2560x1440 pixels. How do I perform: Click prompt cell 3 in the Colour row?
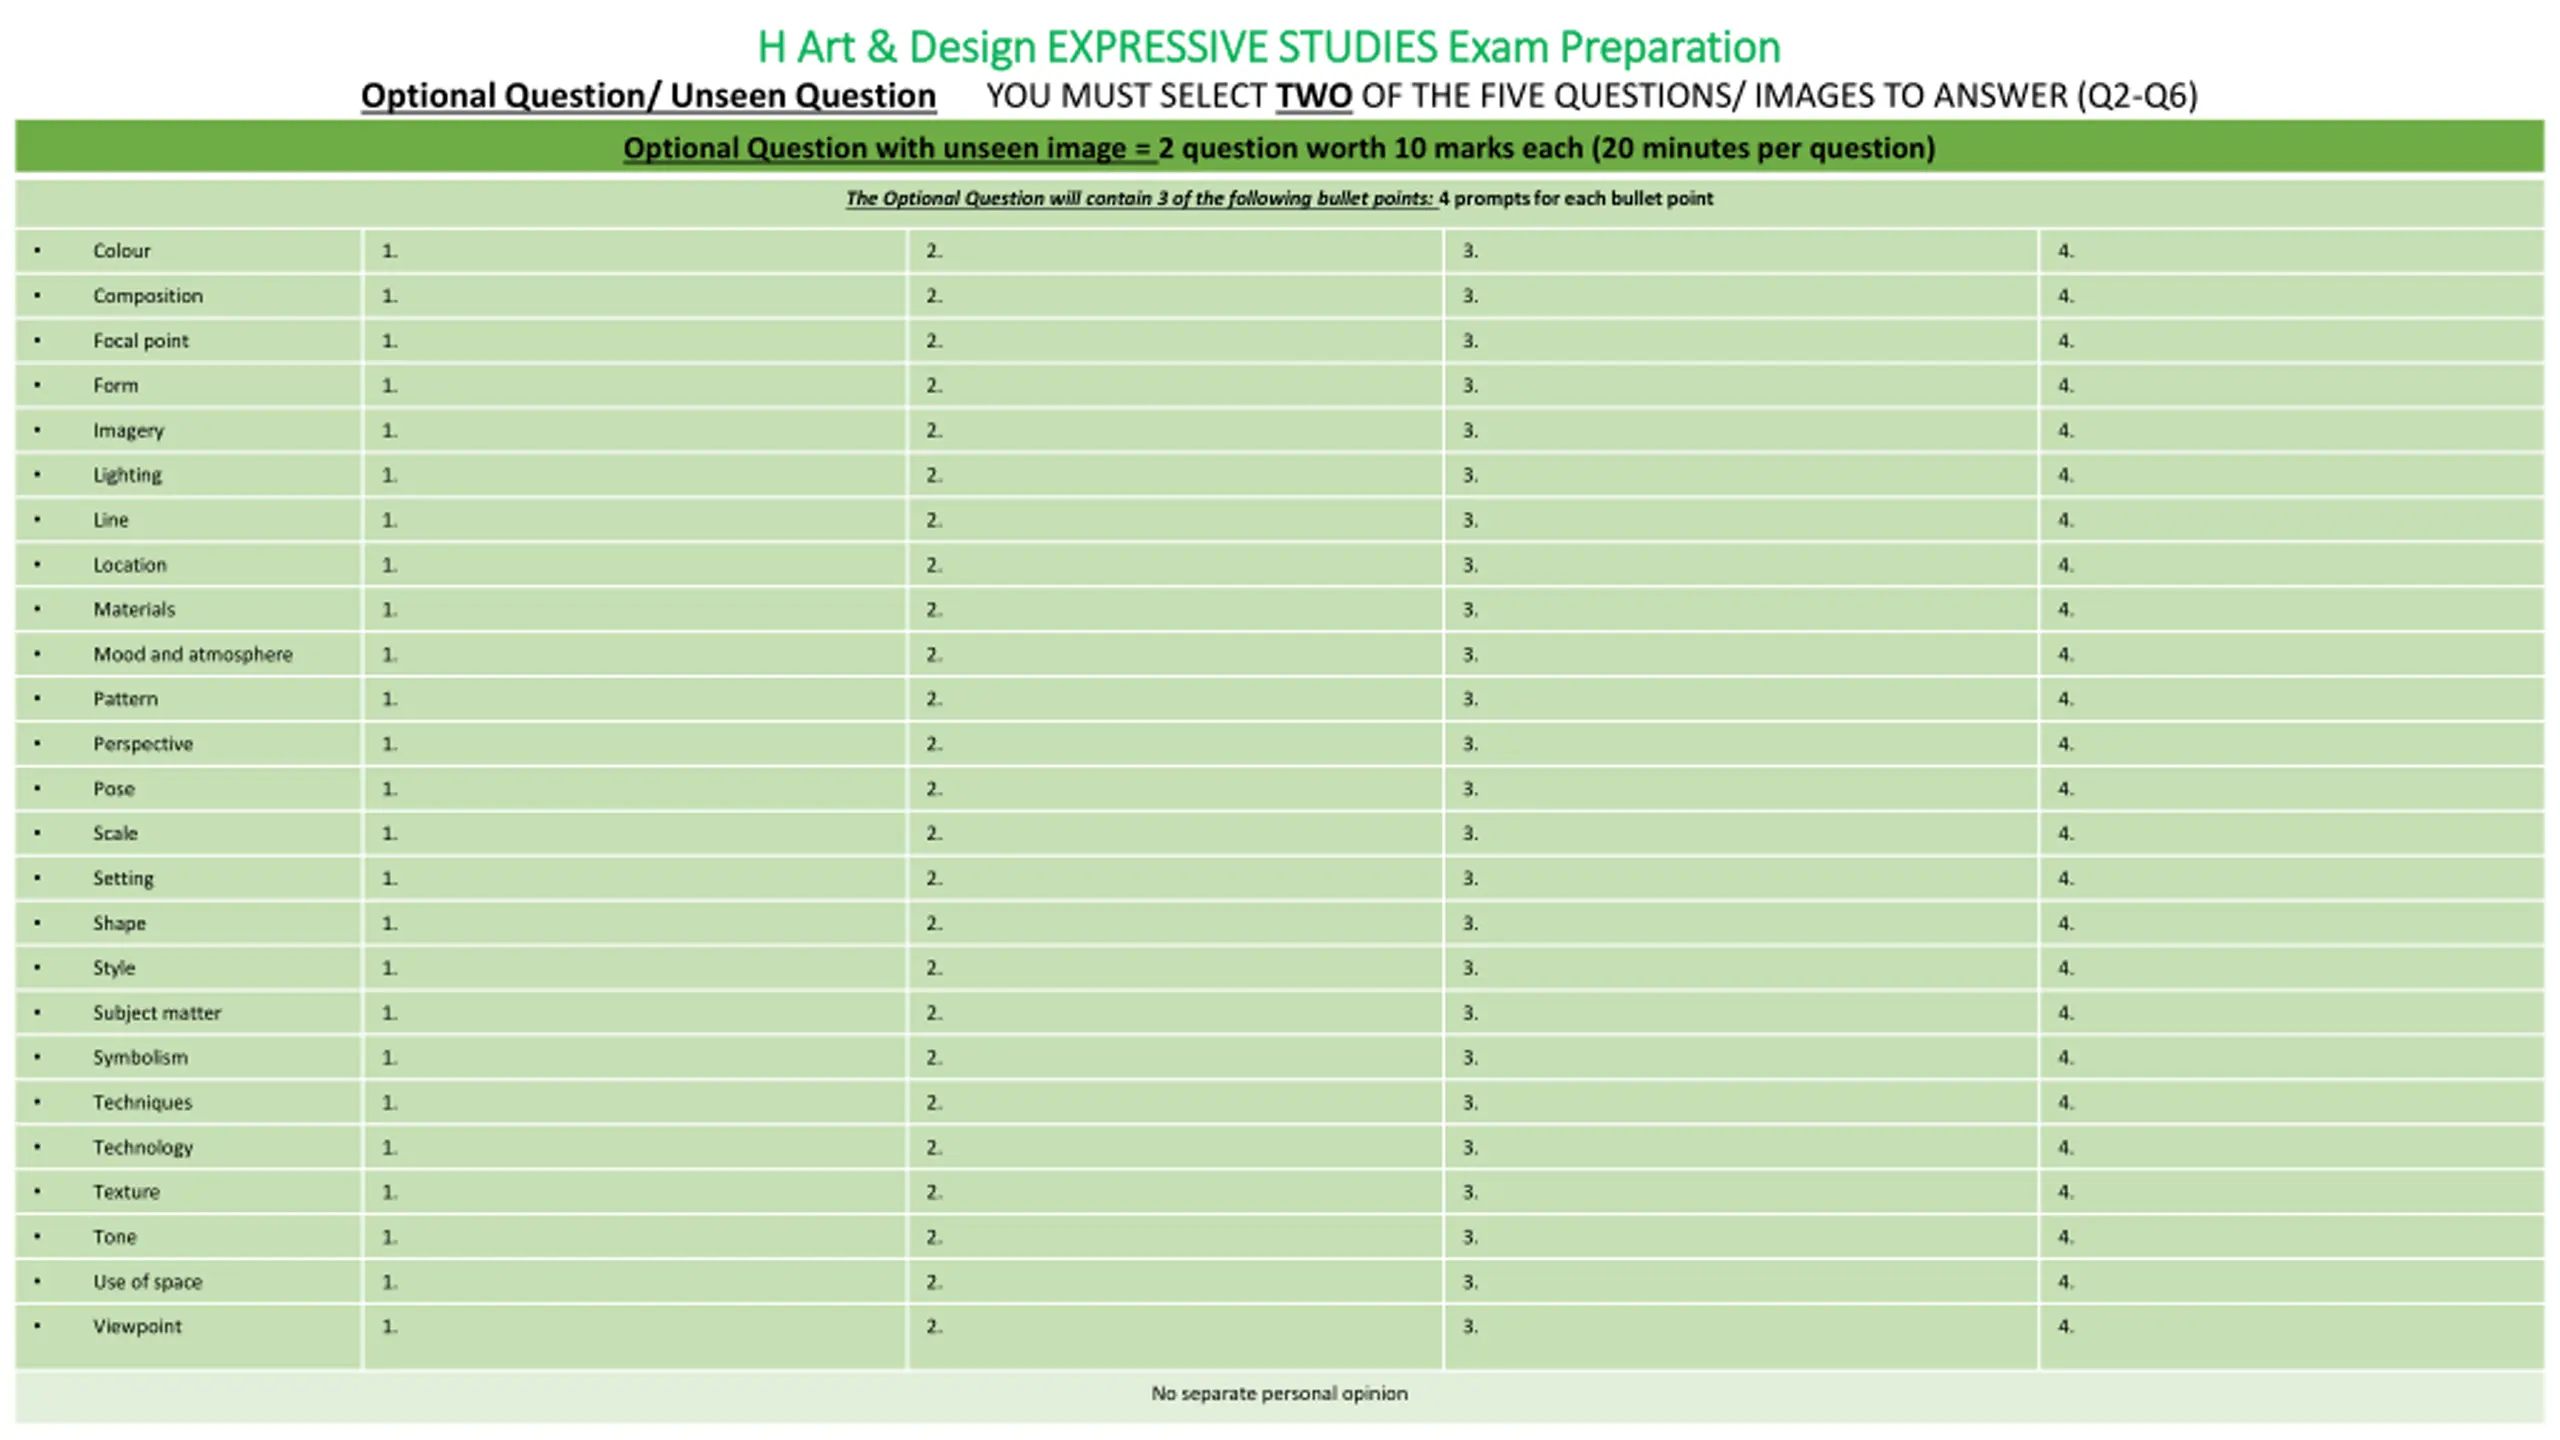pos(1741,251)
